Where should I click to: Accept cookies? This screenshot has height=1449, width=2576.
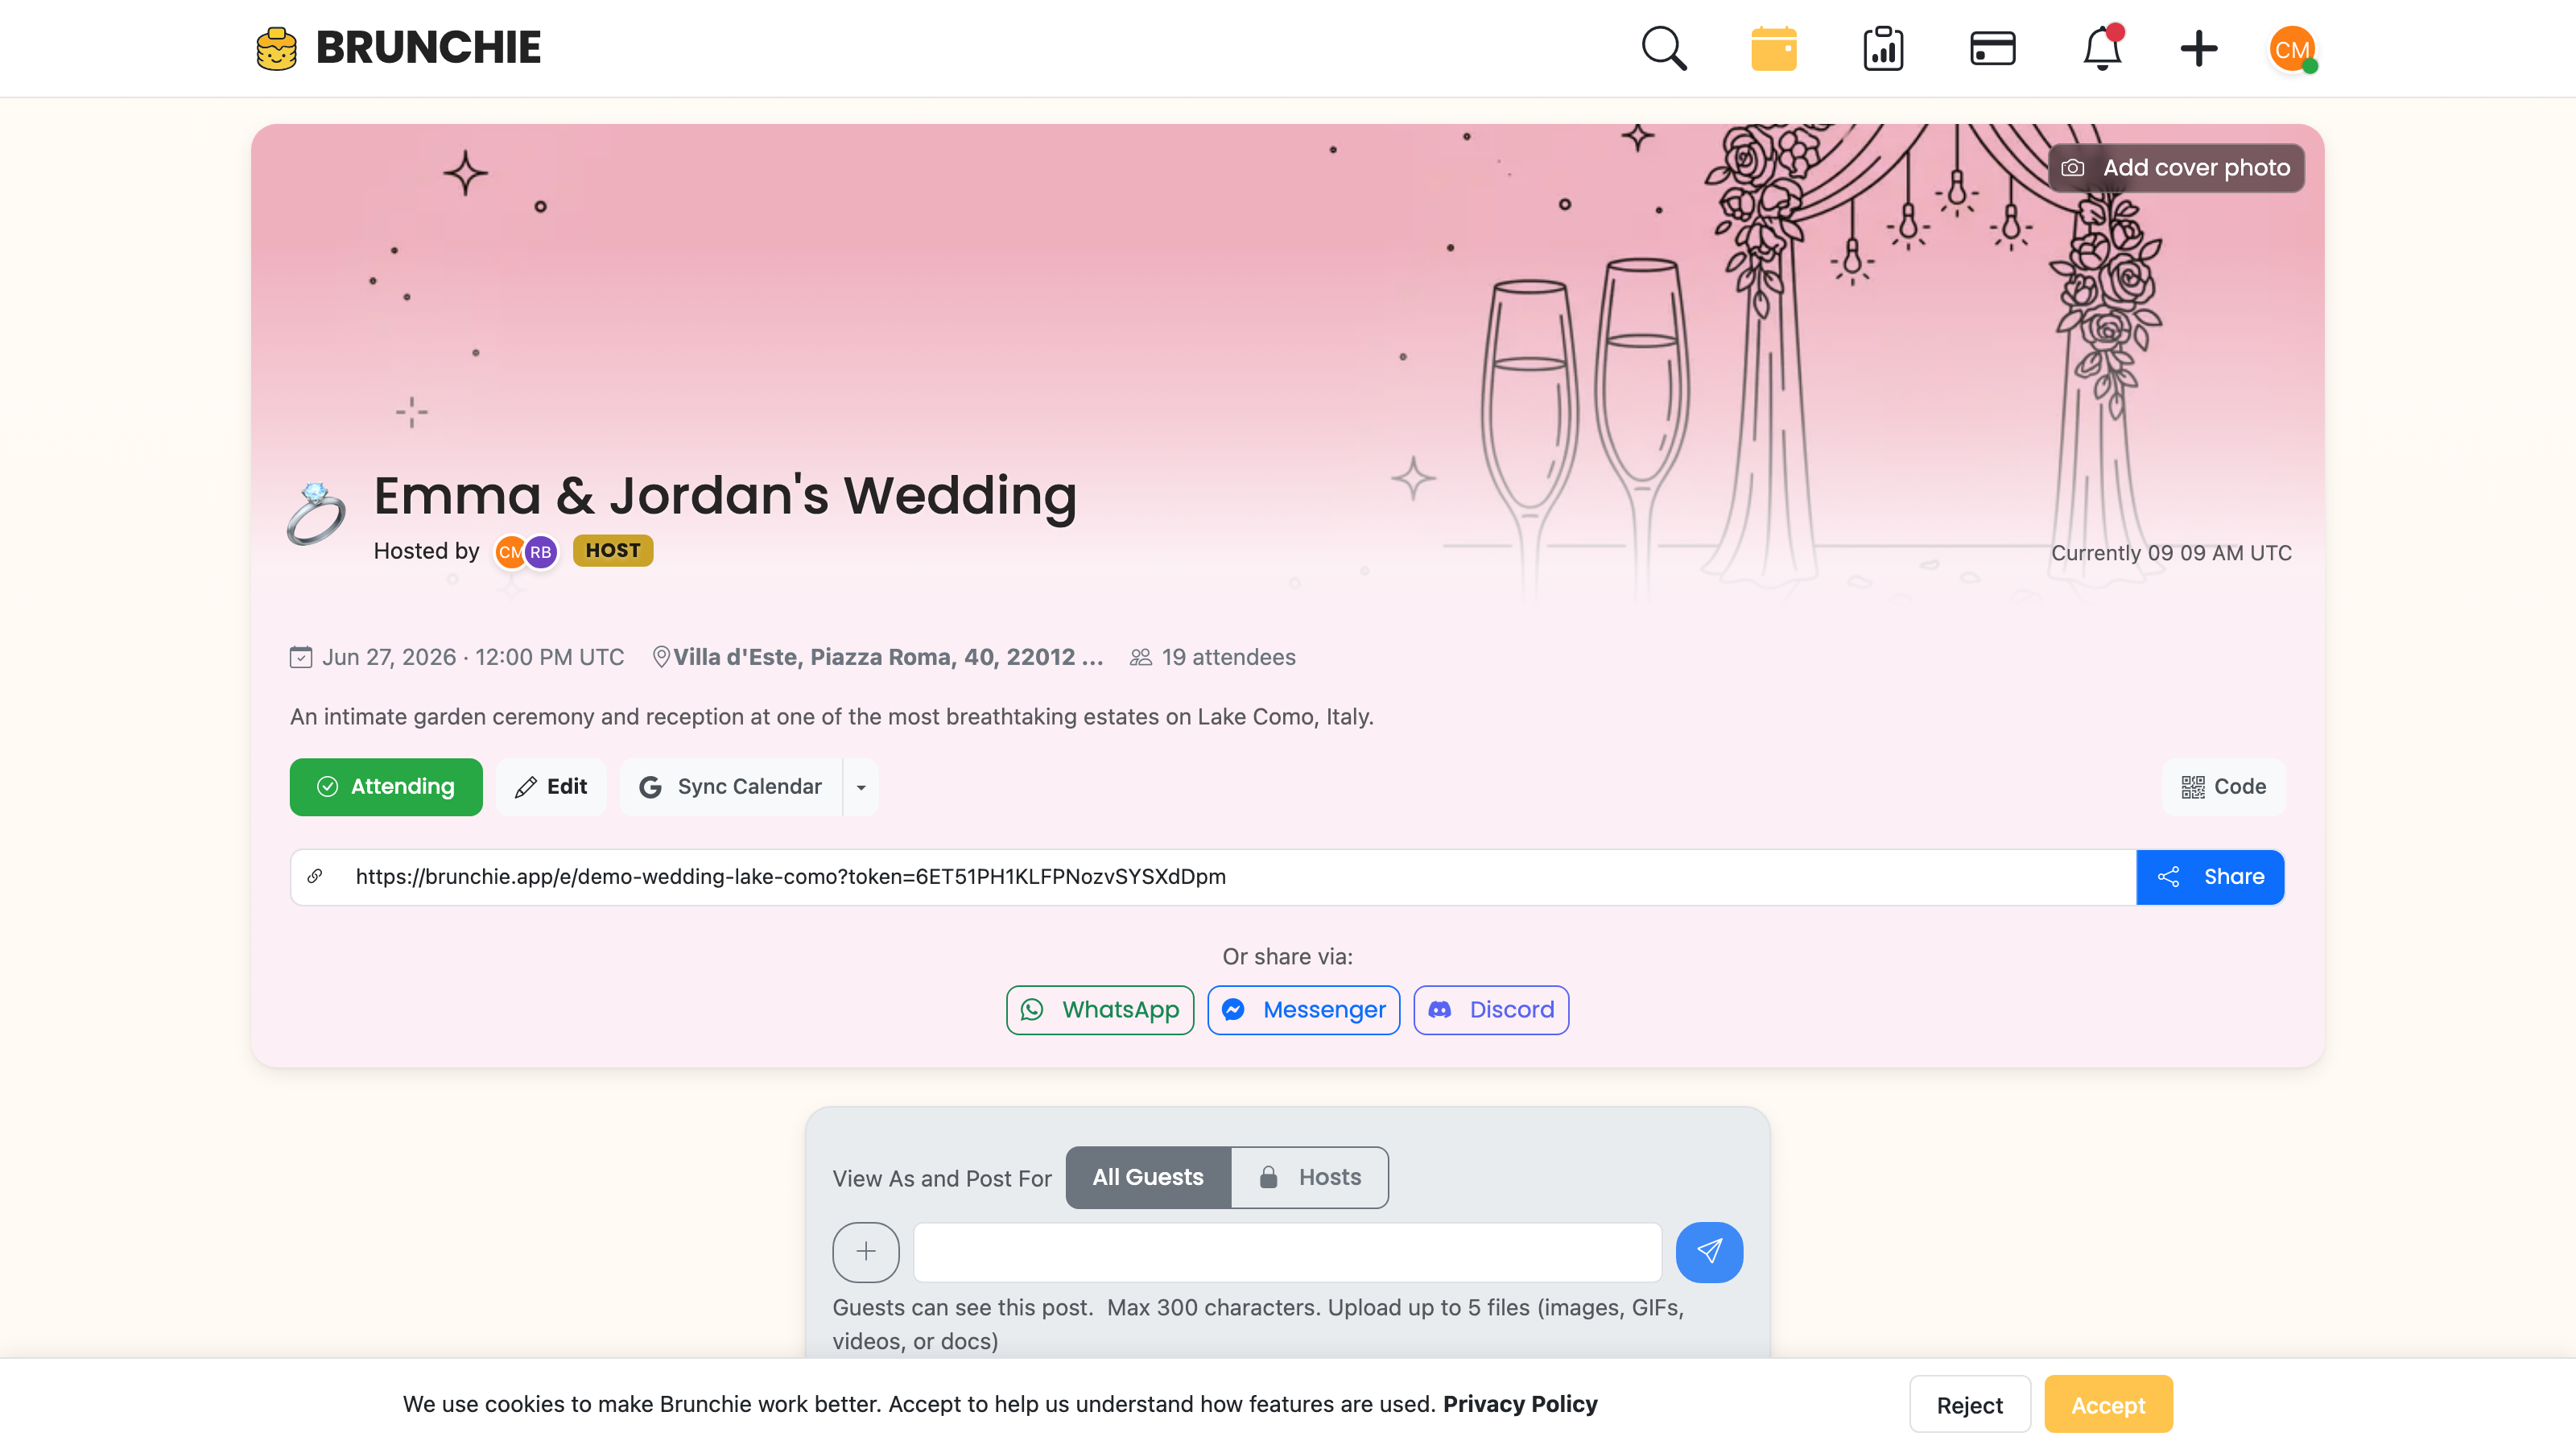[x=2108, y=1404]
